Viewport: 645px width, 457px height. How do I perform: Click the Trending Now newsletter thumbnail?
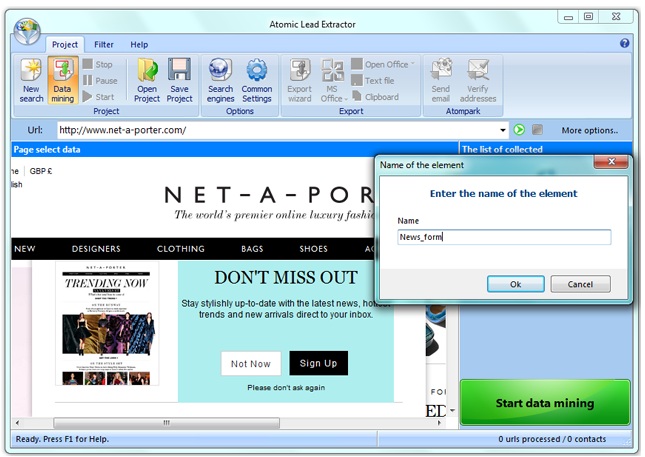(107, 324)
